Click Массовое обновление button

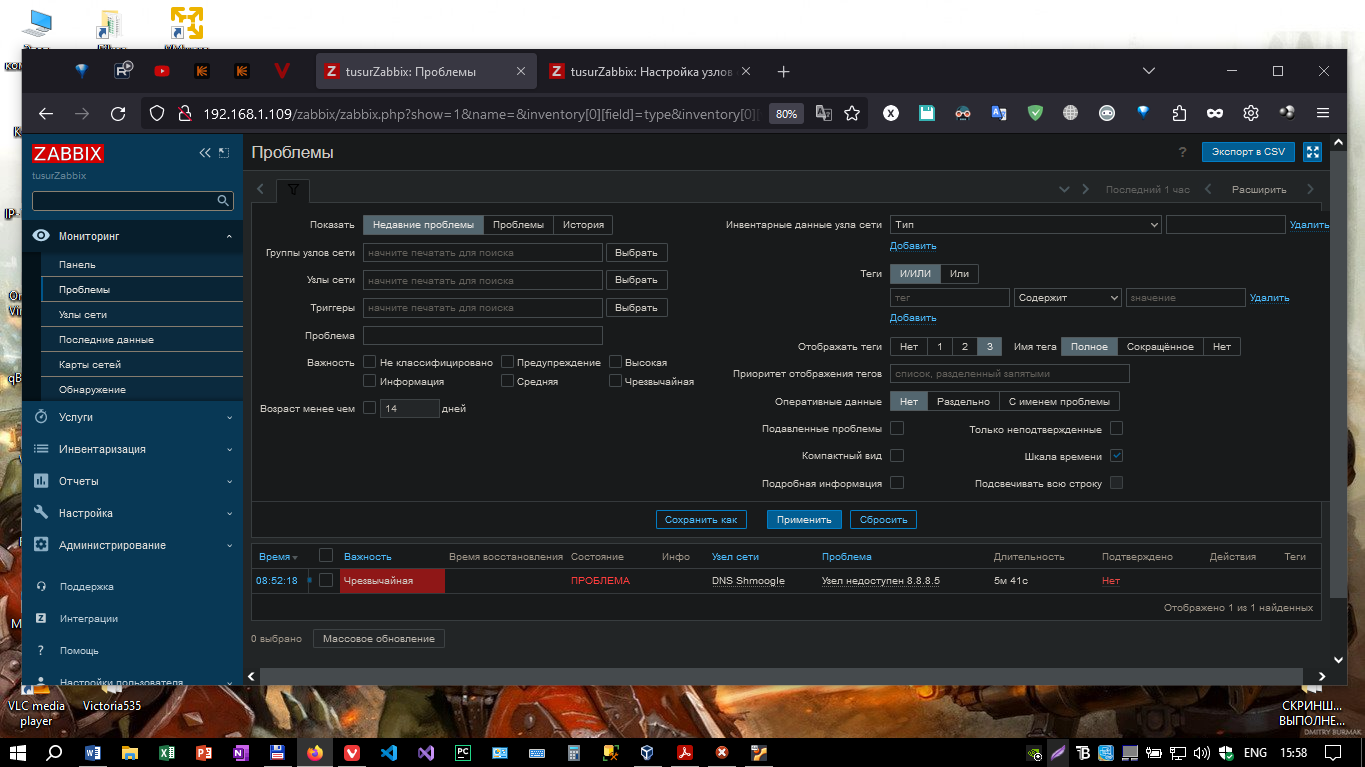click(x=379, y=638)
